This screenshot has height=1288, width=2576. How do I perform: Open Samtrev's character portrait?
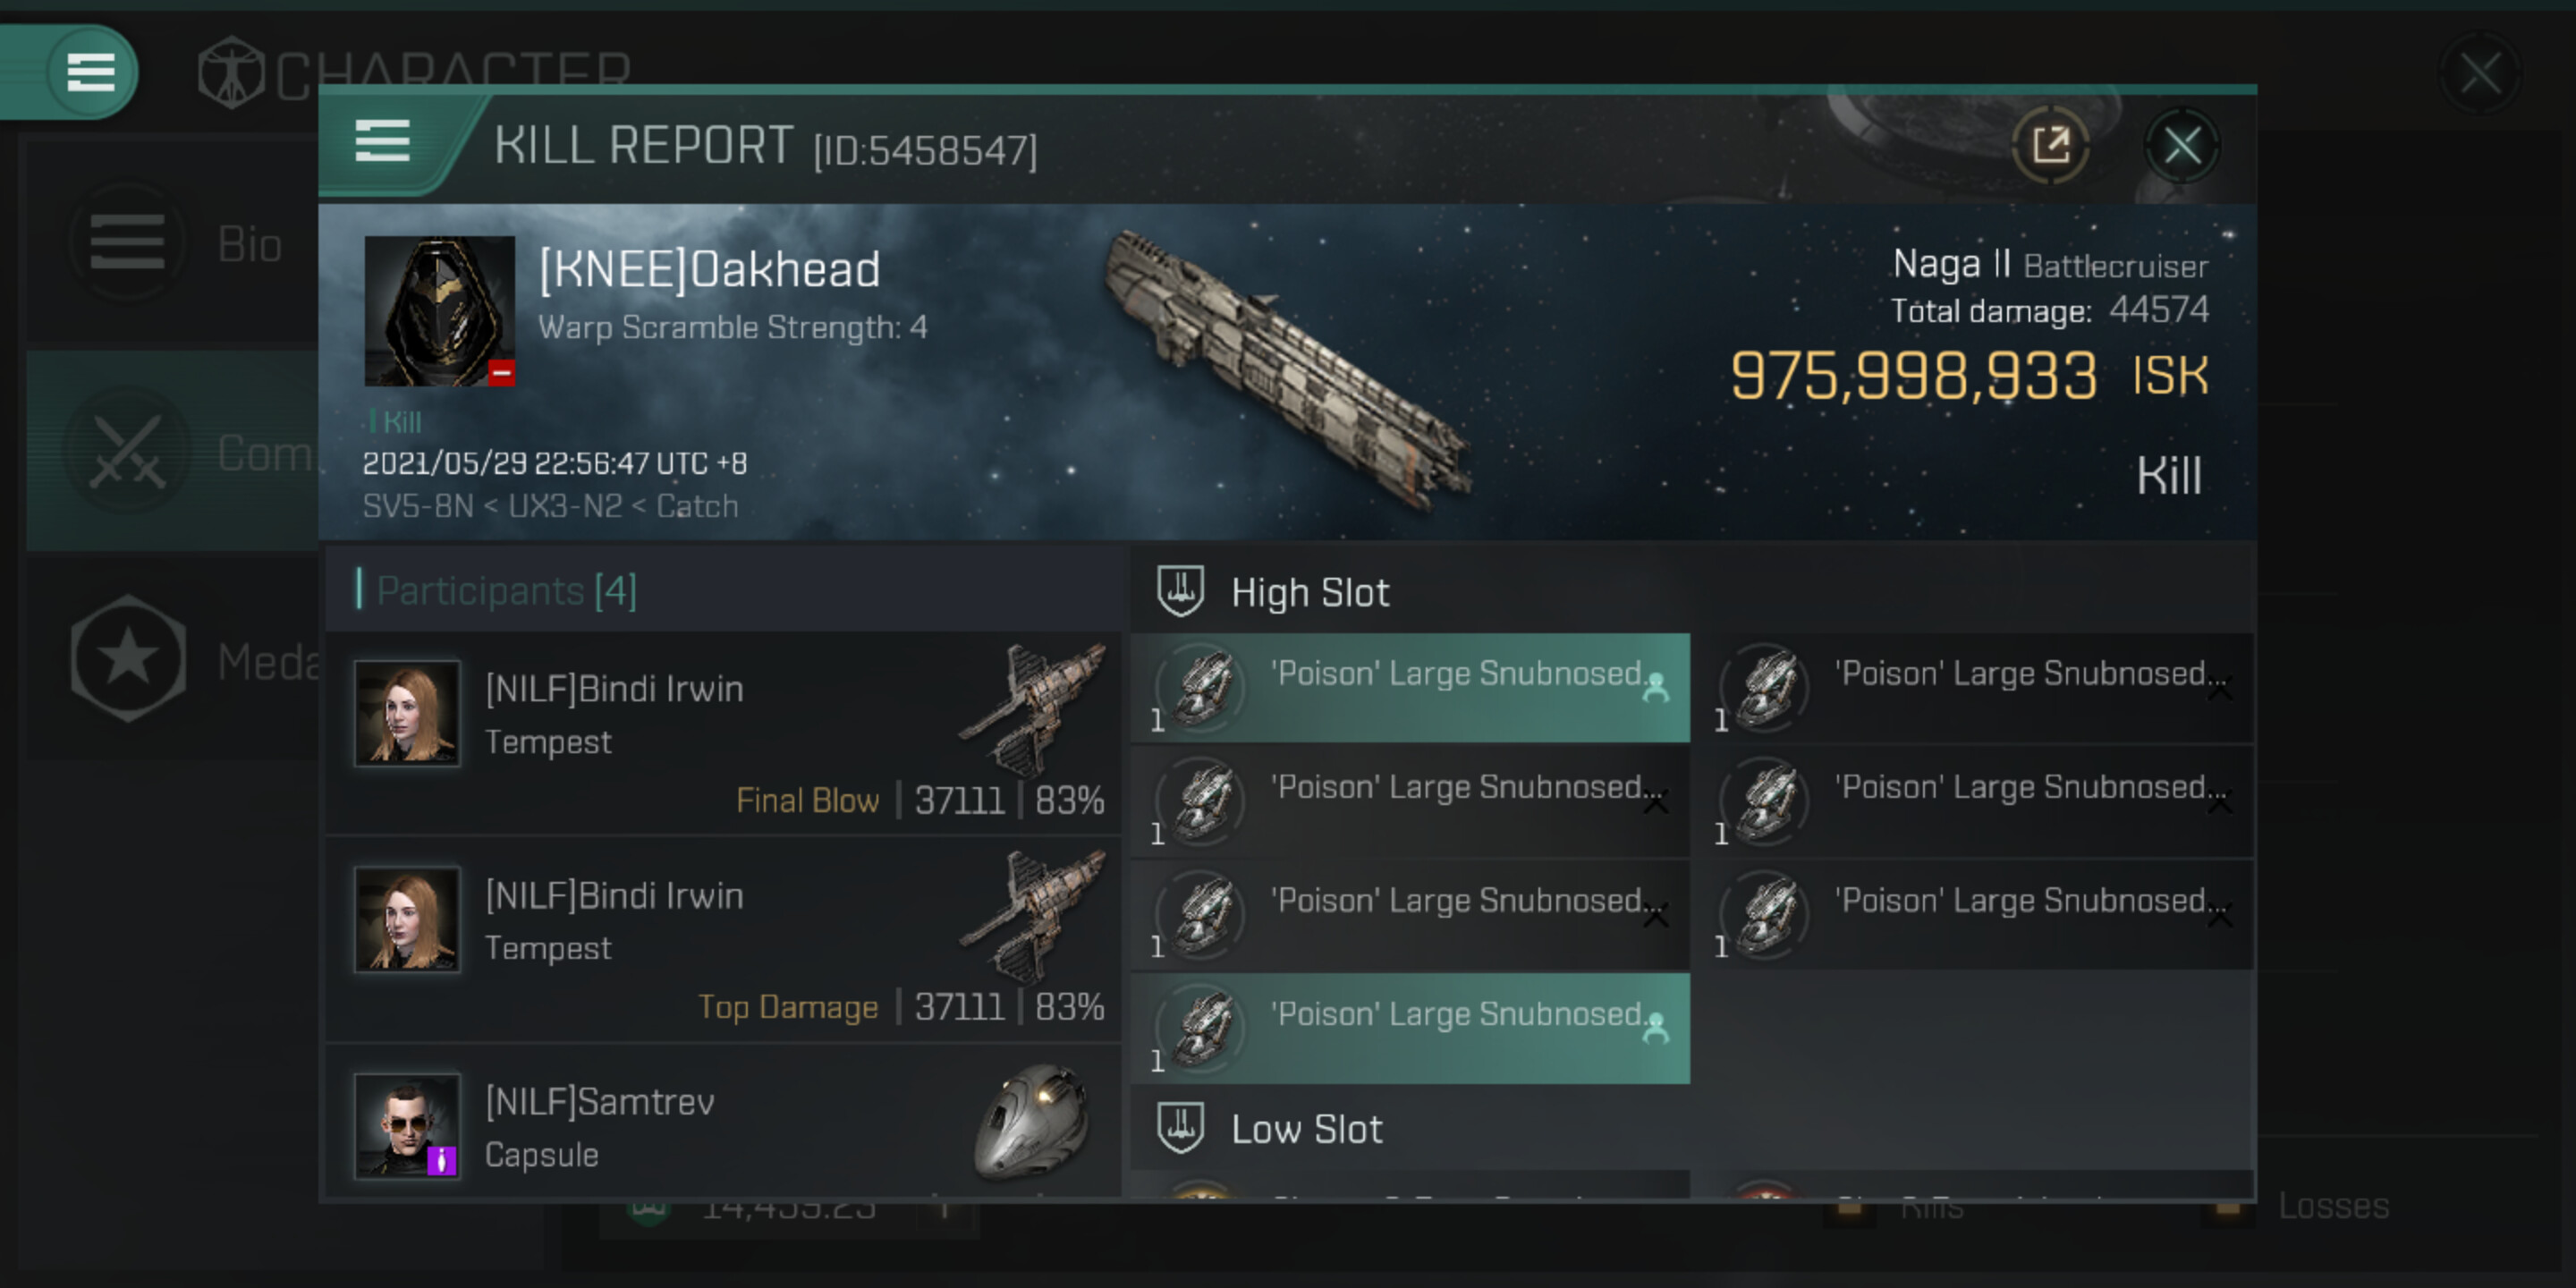point(407,1126)
